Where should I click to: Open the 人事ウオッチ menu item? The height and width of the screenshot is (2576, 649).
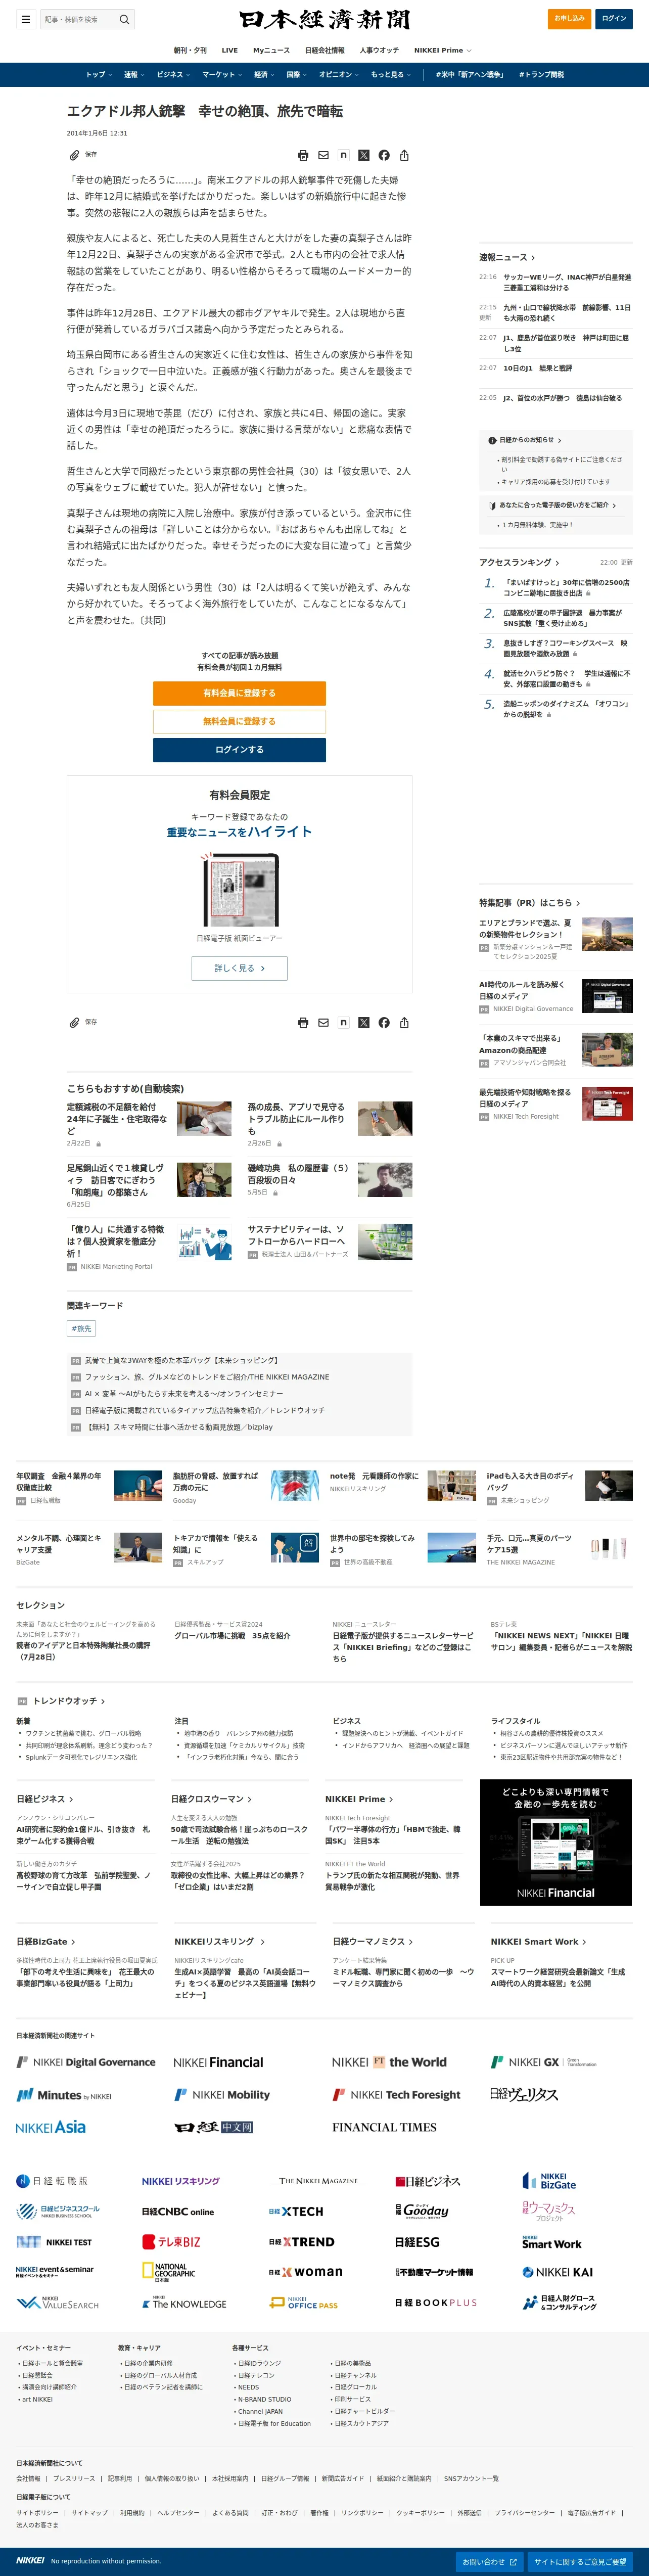pyautogui.click(x=379, y=50)
